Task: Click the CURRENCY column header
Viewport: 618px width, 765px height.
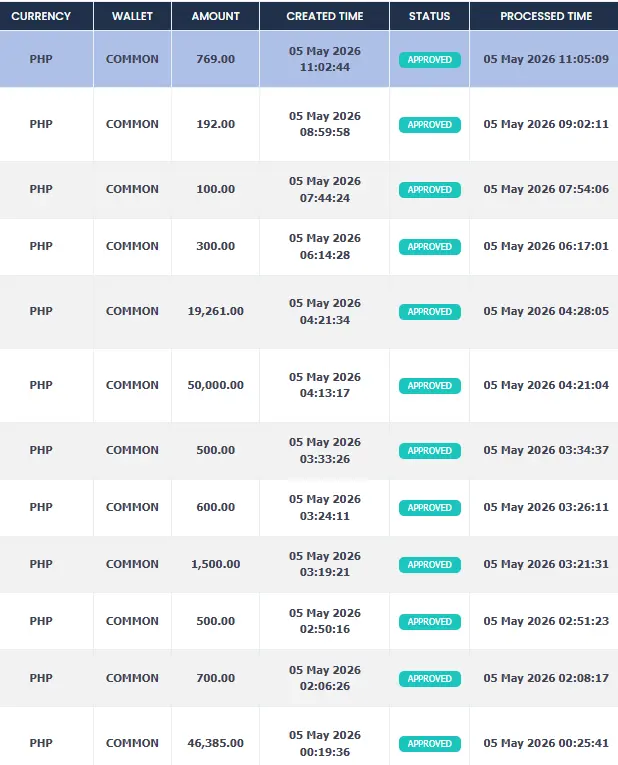Action: point(41,16)
